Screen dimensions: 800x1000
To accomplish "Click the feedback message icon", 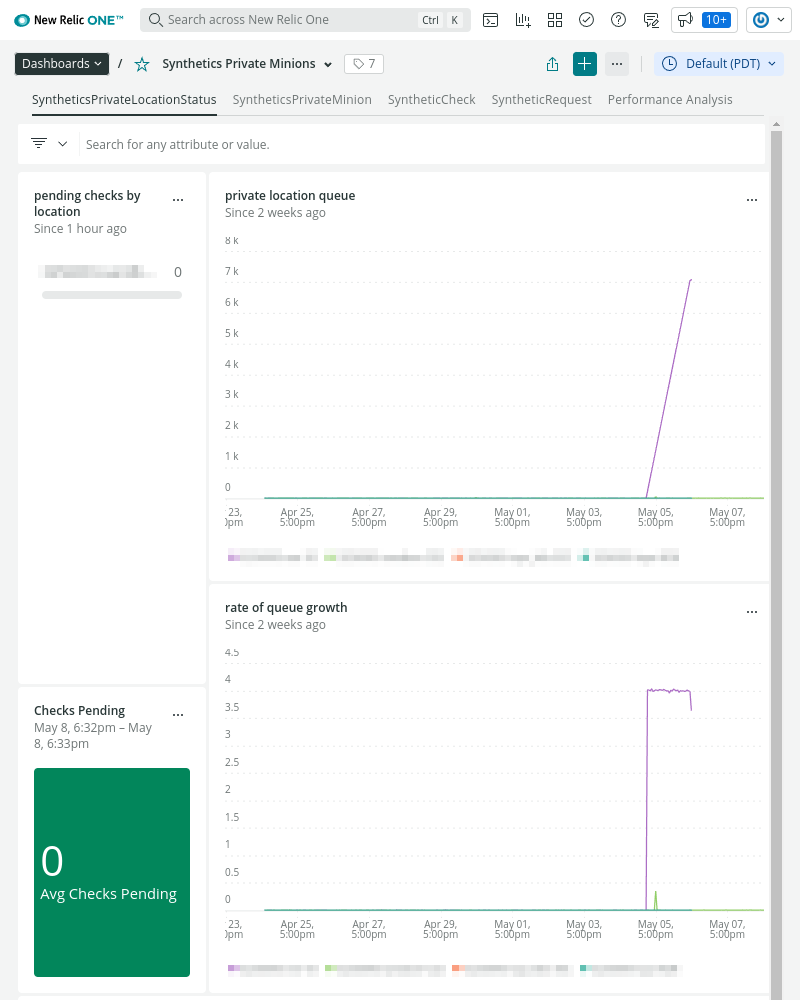I will [x=651, y=19].
